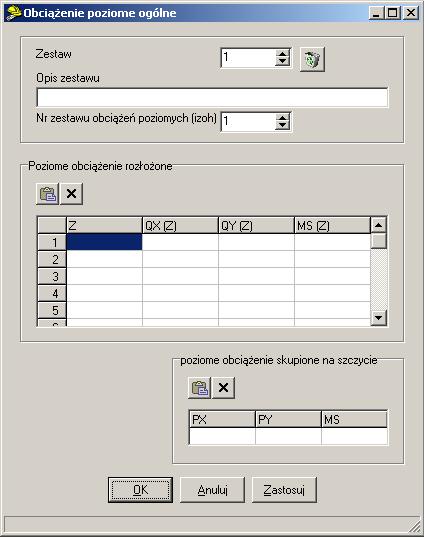The width and height of the screenshot is (424, 537).
Task: Click the Zastosuj button
Action: point(284,490)
